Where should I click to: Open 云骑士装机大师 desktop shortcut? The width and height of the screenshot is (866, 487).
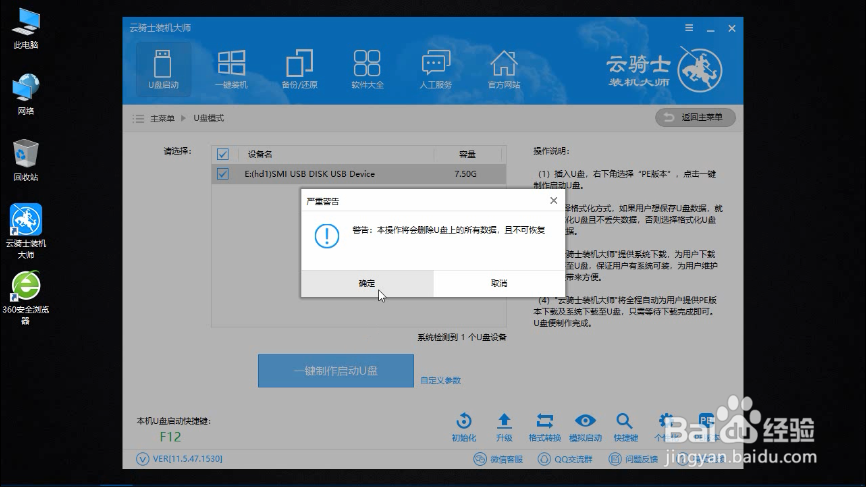25,231
